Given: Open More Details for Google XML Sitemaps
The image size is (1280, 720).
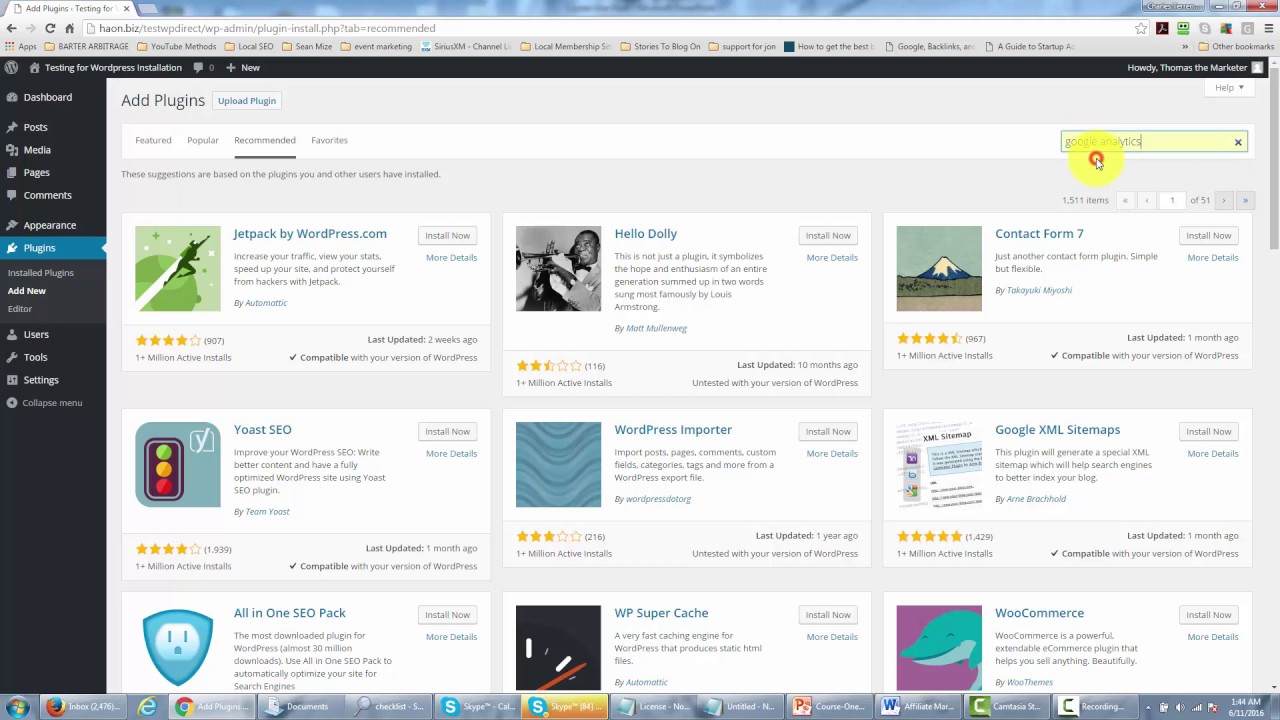Looking at the screenshot, I should [1212, 454].
